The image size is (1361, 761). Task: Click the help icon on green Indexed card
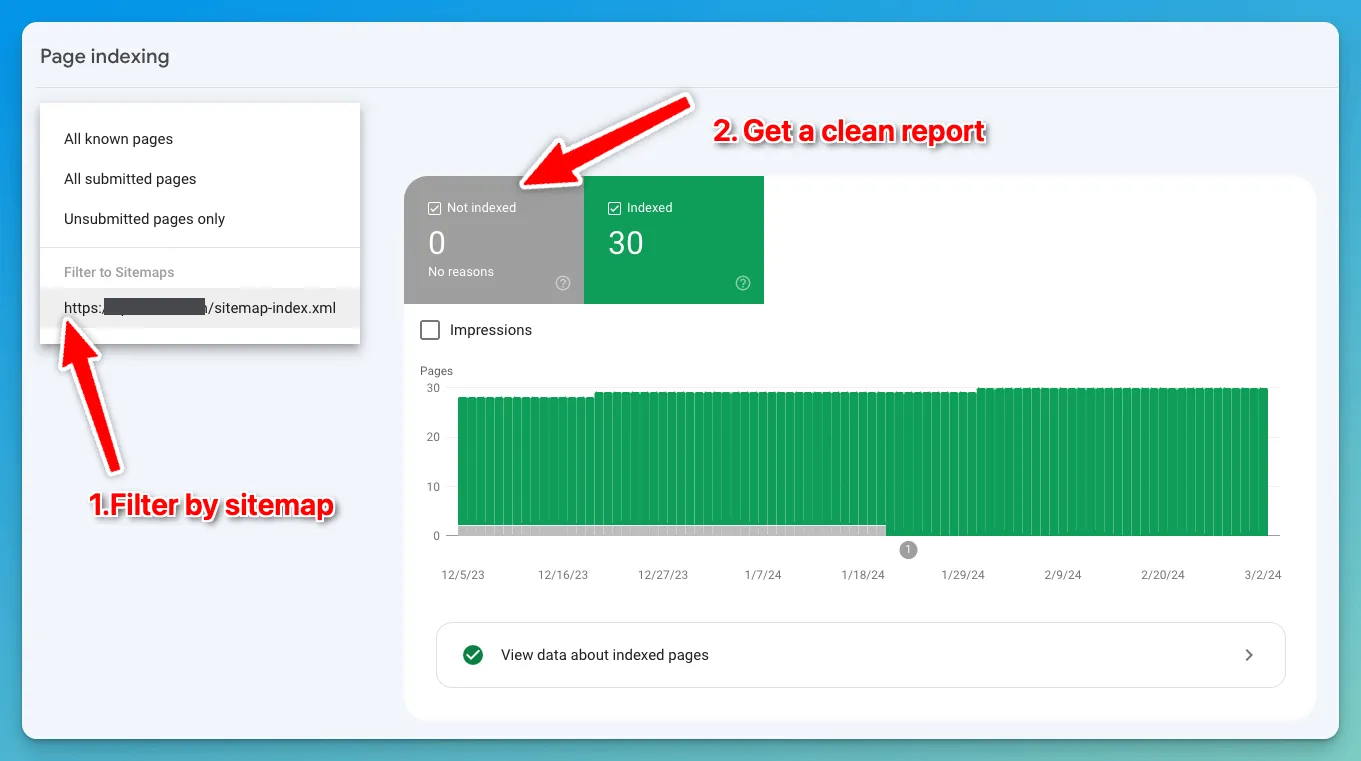click(743, 283)
